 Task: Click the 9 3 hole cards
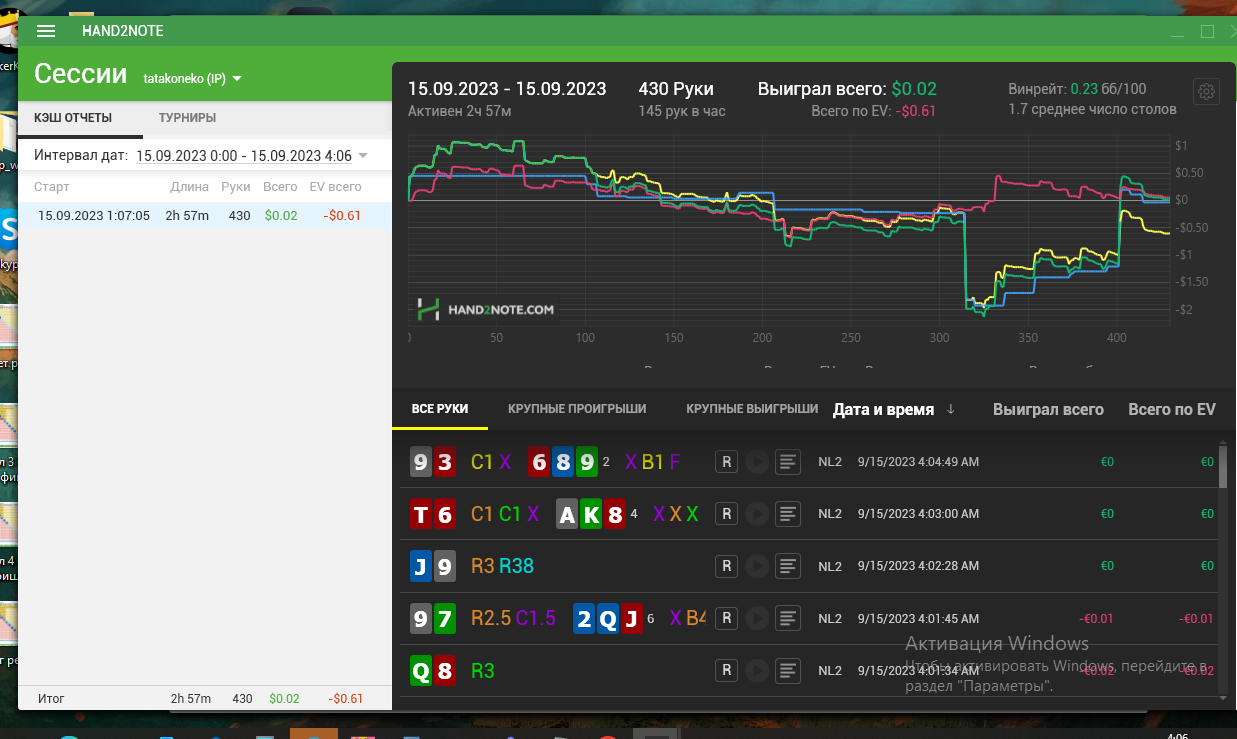coord(434,461)
